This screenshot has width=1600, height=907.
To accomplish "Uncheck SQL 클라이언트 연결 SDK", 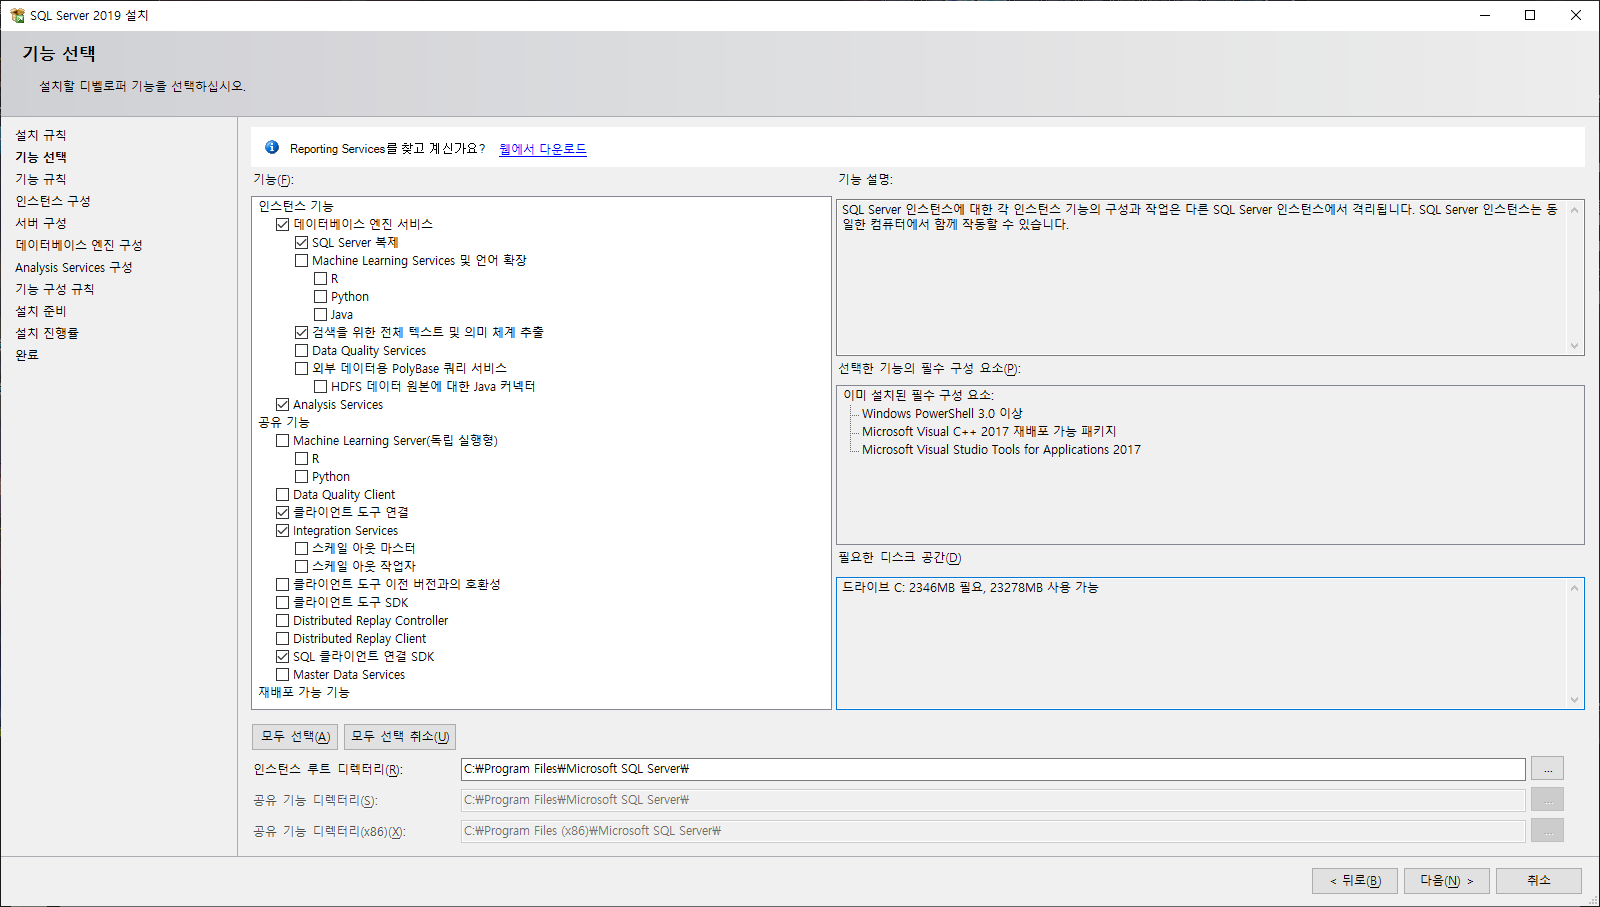I will click(282, 656).
